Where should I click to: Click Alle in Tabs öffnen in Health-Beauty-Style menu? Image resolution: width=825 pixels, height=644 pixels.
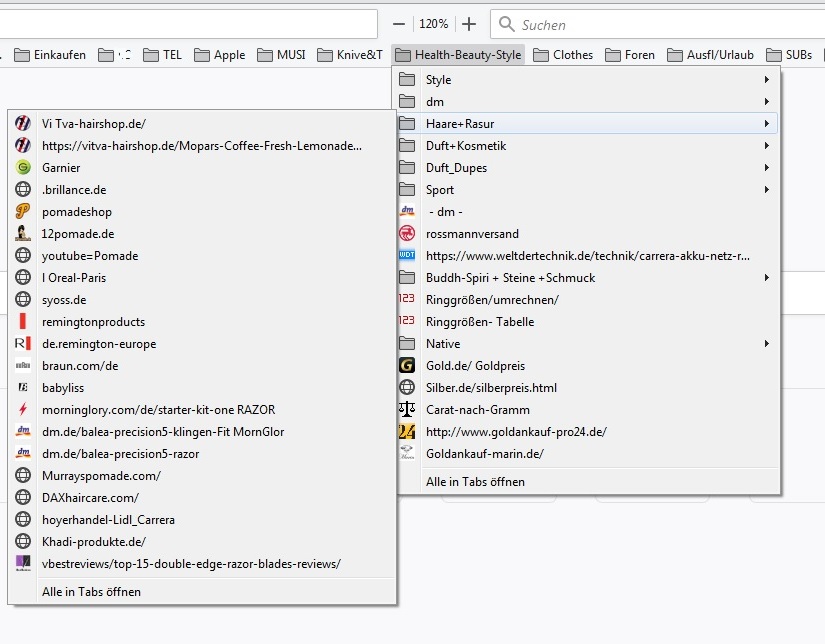tap(586, 482)
